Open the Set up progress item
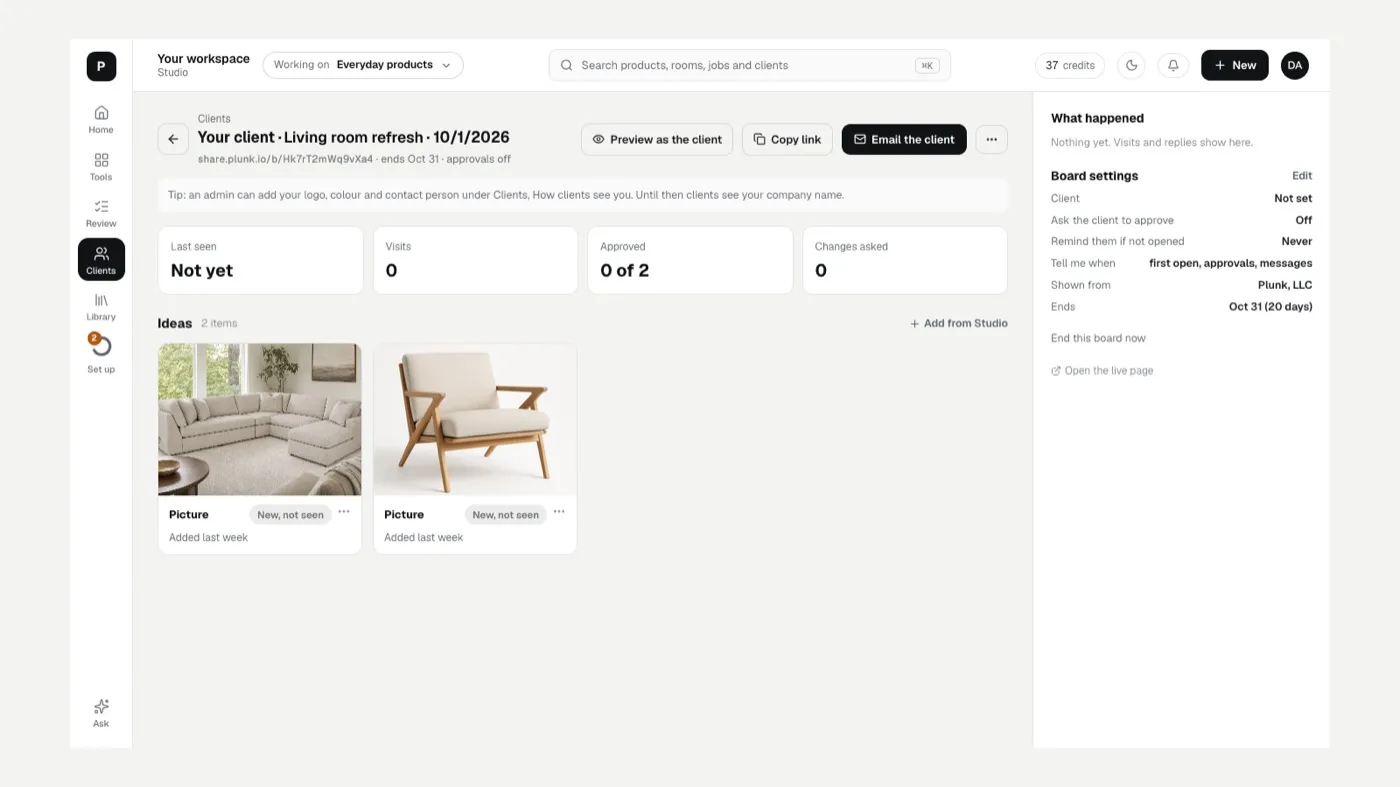 (101, 354)
